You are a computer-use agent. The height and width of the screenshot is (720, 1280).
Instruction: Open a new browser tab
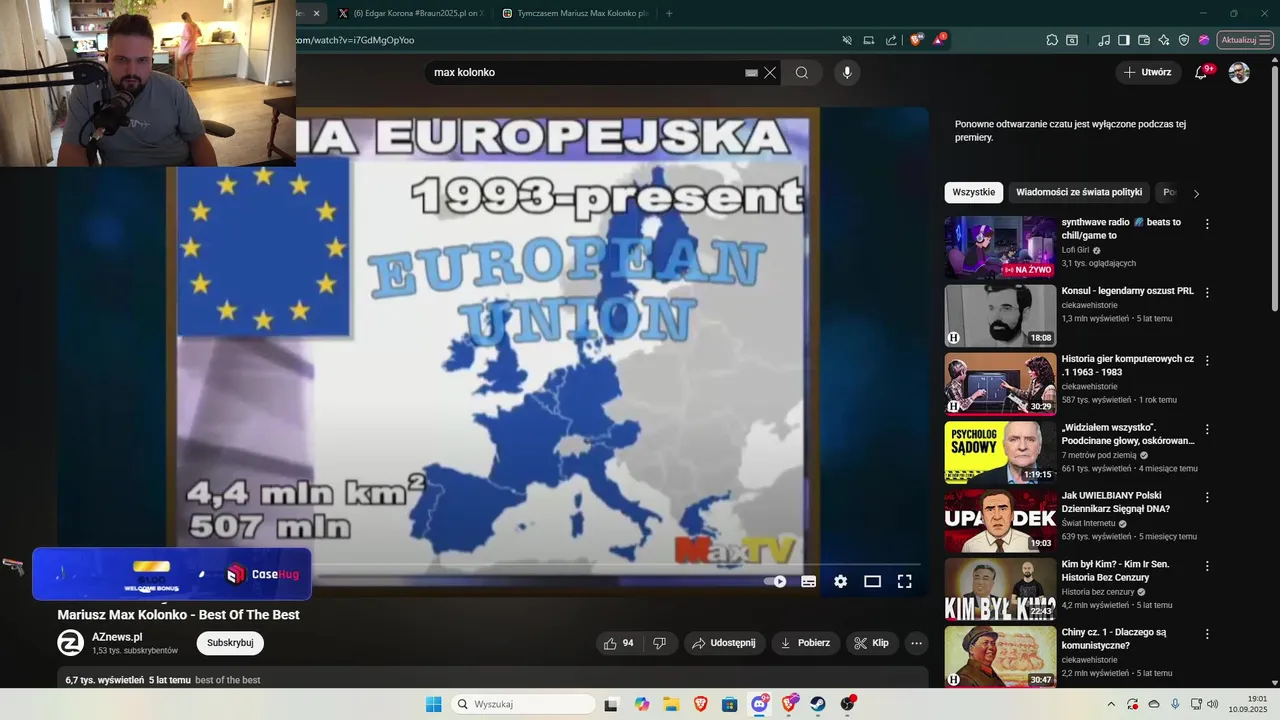(x=669, y=13)
